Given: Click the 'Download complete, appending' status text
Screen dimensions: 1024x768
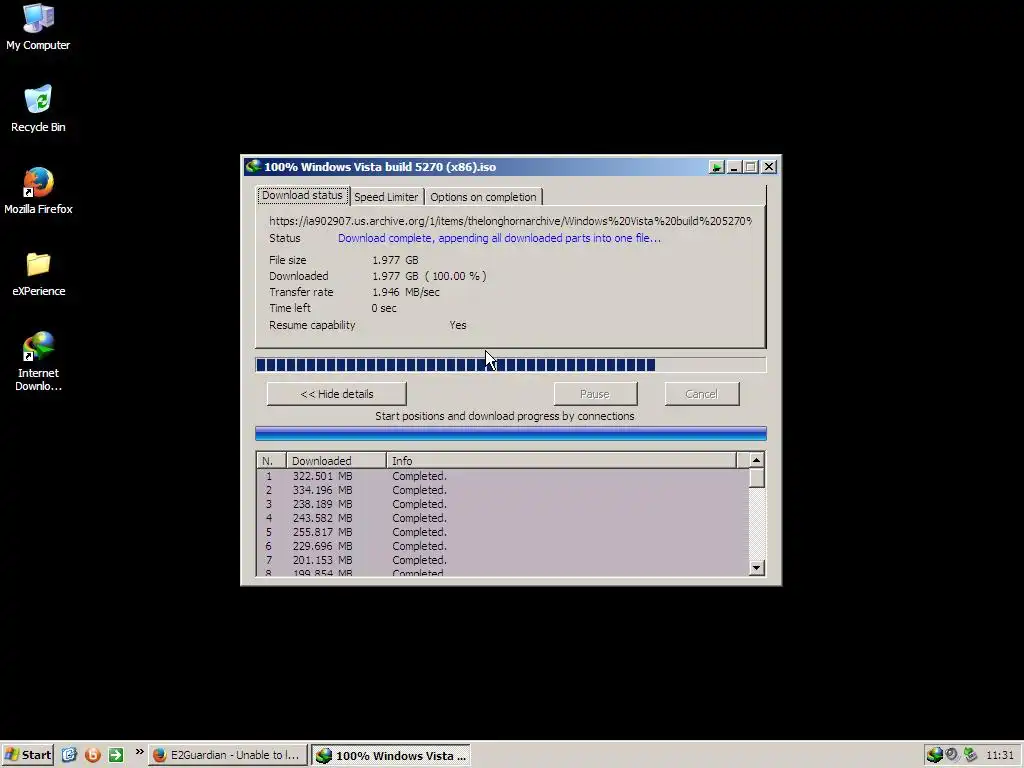Looking at the screenshot, I should [500, 238].
